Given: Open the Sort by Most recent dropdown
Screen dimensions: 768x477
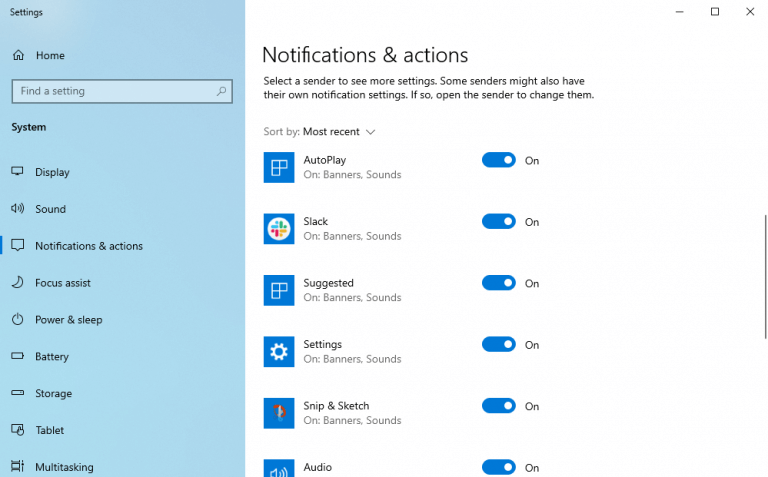Looking at the screenshot, I should pos(339,132).
